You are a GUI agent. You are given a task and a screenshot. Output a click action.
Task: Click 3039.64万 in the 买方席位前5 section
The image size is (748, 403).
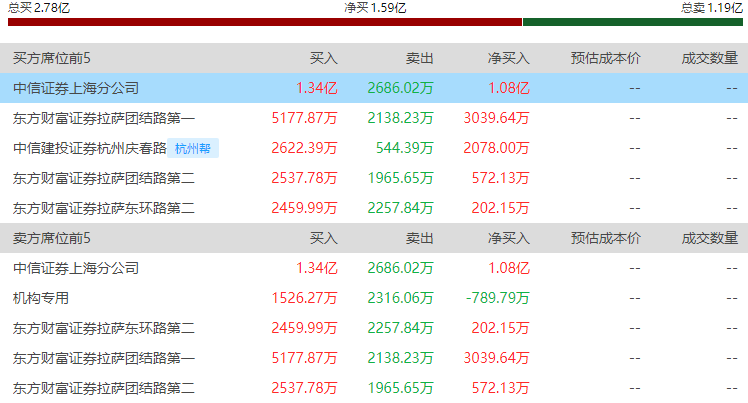[x=497, y=118]
